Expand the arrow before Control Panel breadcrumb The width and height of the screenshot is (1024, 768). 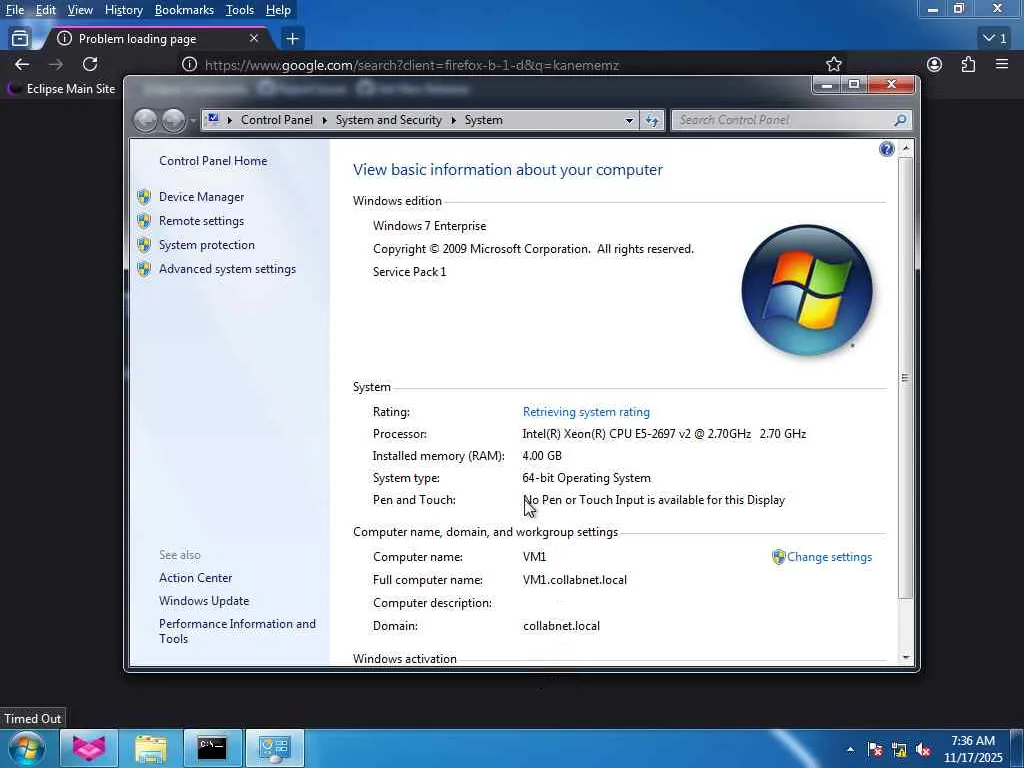[x=229, y=120]
